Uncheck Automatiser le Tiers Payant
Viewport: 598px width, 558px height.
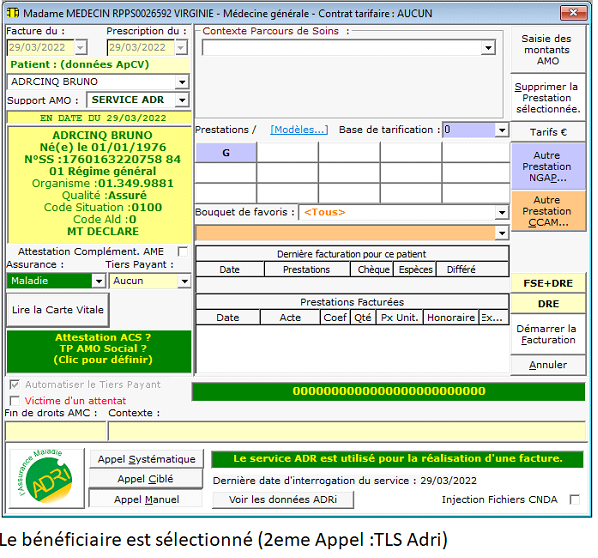(14, 384)
